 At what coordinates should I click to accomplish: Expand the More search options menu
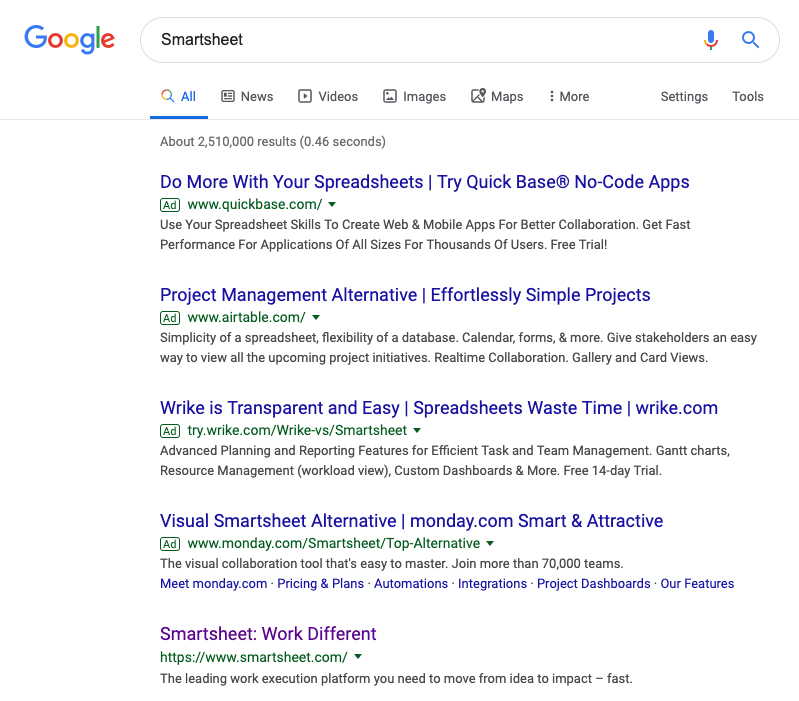pyautogui.click(x=568, y=97)
